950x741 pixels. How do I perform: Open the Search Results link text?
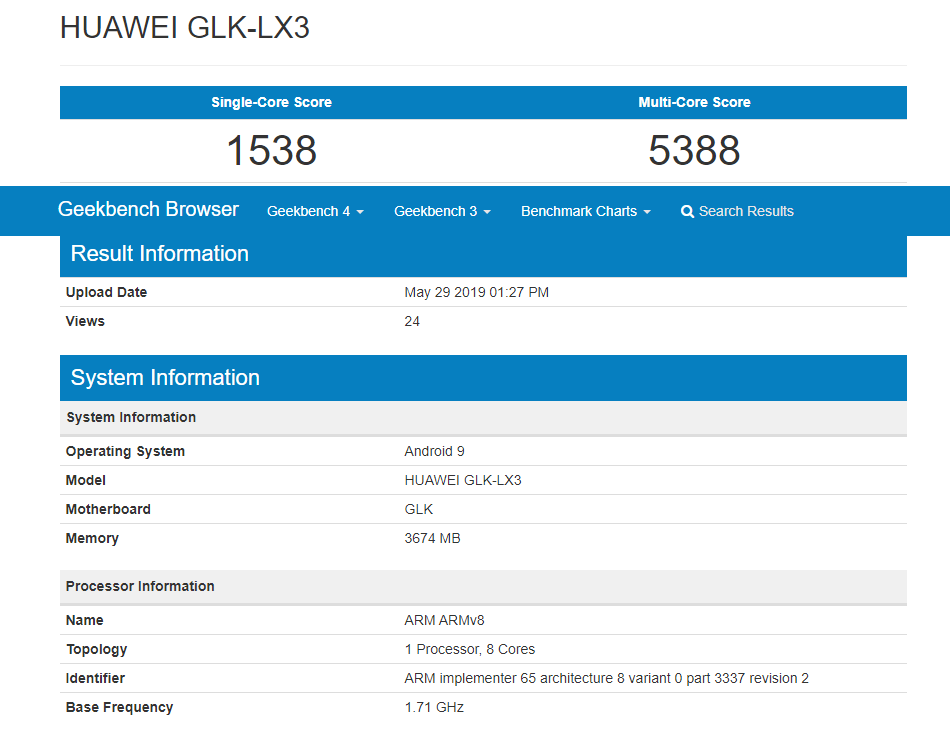click(746, 211)
